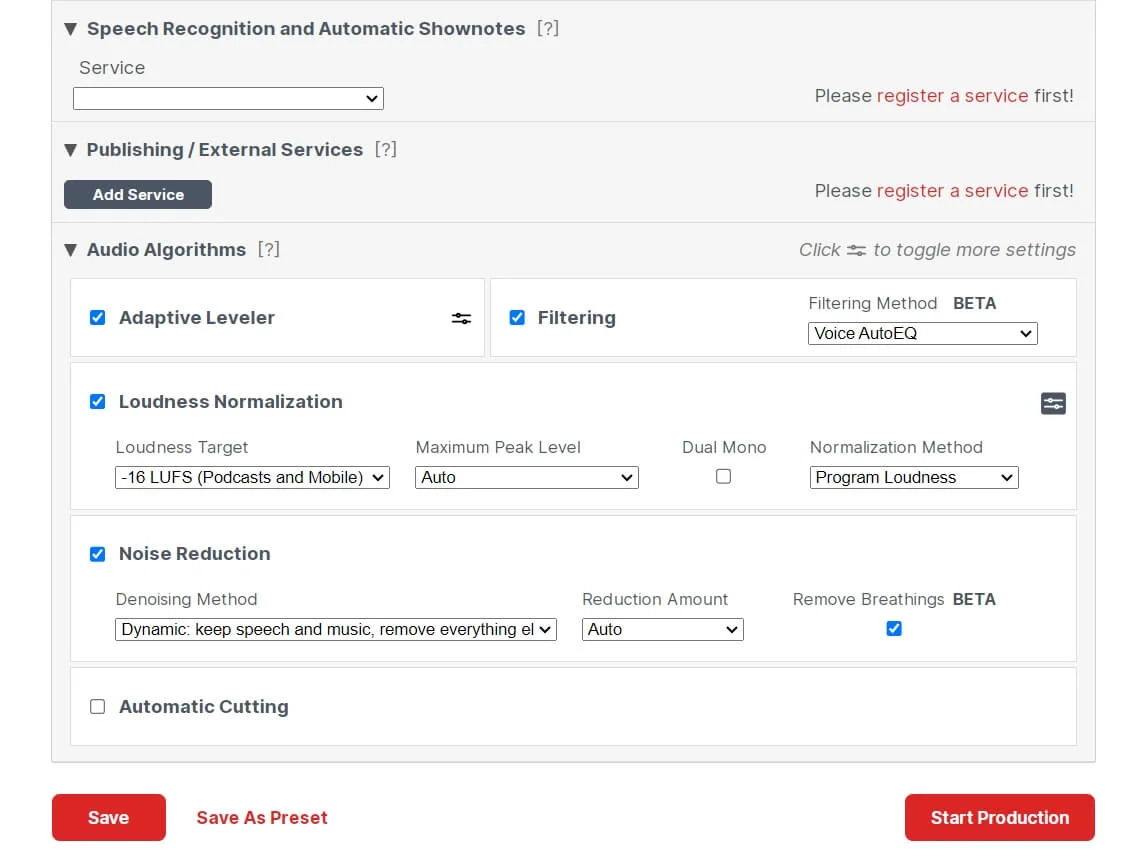Click the Start Production button
This screenshot has height=856, width=1138.
click(x=999, y=818)
